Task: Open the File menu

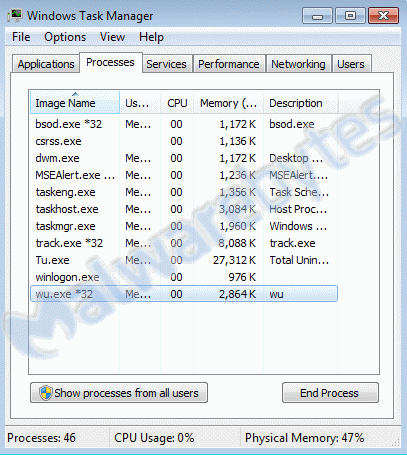Action: [x=21, y=37]
